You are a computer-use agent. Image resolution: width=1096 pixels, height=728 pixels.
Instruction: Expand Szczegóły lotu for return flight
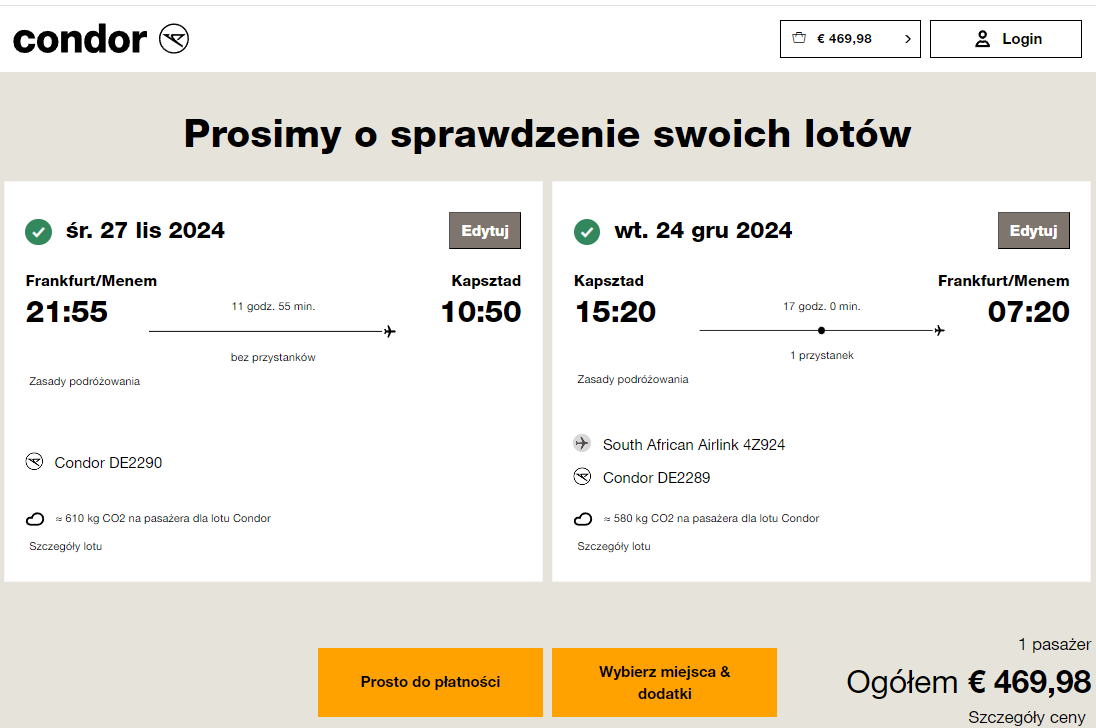click(x=614, y=546)
